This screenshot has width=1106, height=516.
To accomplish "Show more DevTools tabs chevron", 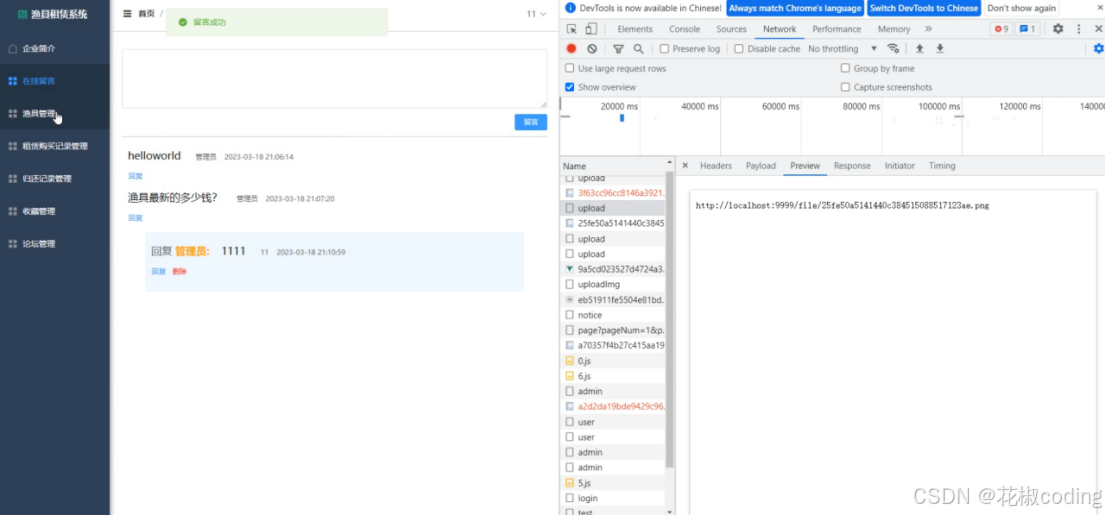I will [x=928, y=29].
